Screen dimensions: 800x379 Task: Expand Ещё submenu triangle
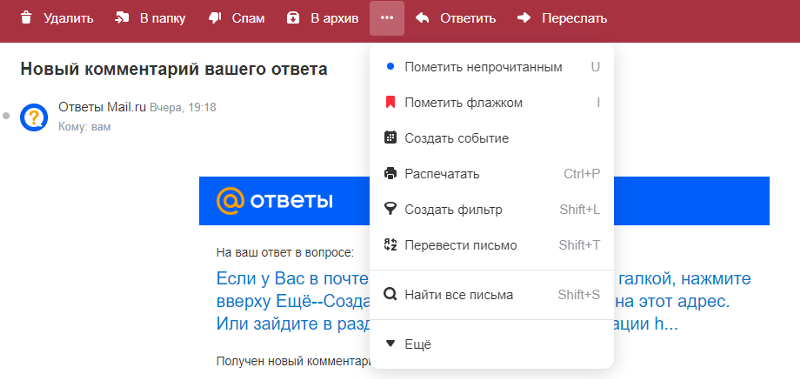(390, 344)
